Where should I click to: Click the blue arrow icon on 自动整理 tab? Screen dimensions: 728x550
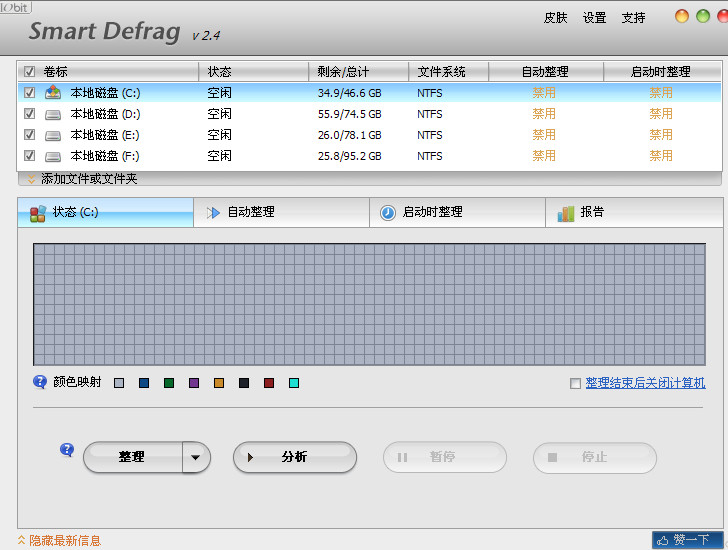click(x=213, y=213)
